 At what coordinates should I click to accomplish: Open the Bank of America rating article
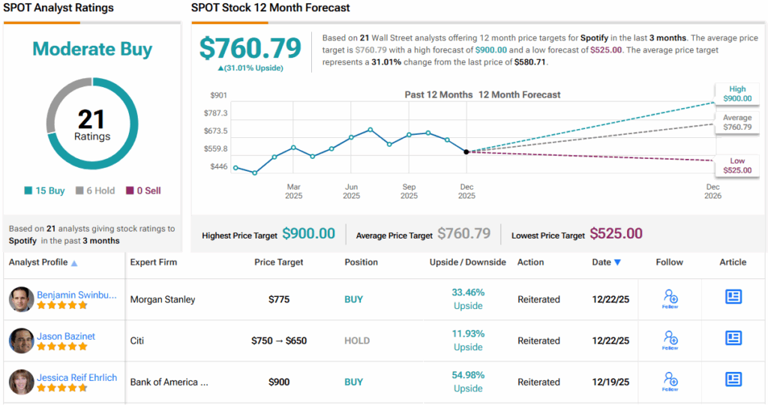pyautogui.click(x=733, y=380)
